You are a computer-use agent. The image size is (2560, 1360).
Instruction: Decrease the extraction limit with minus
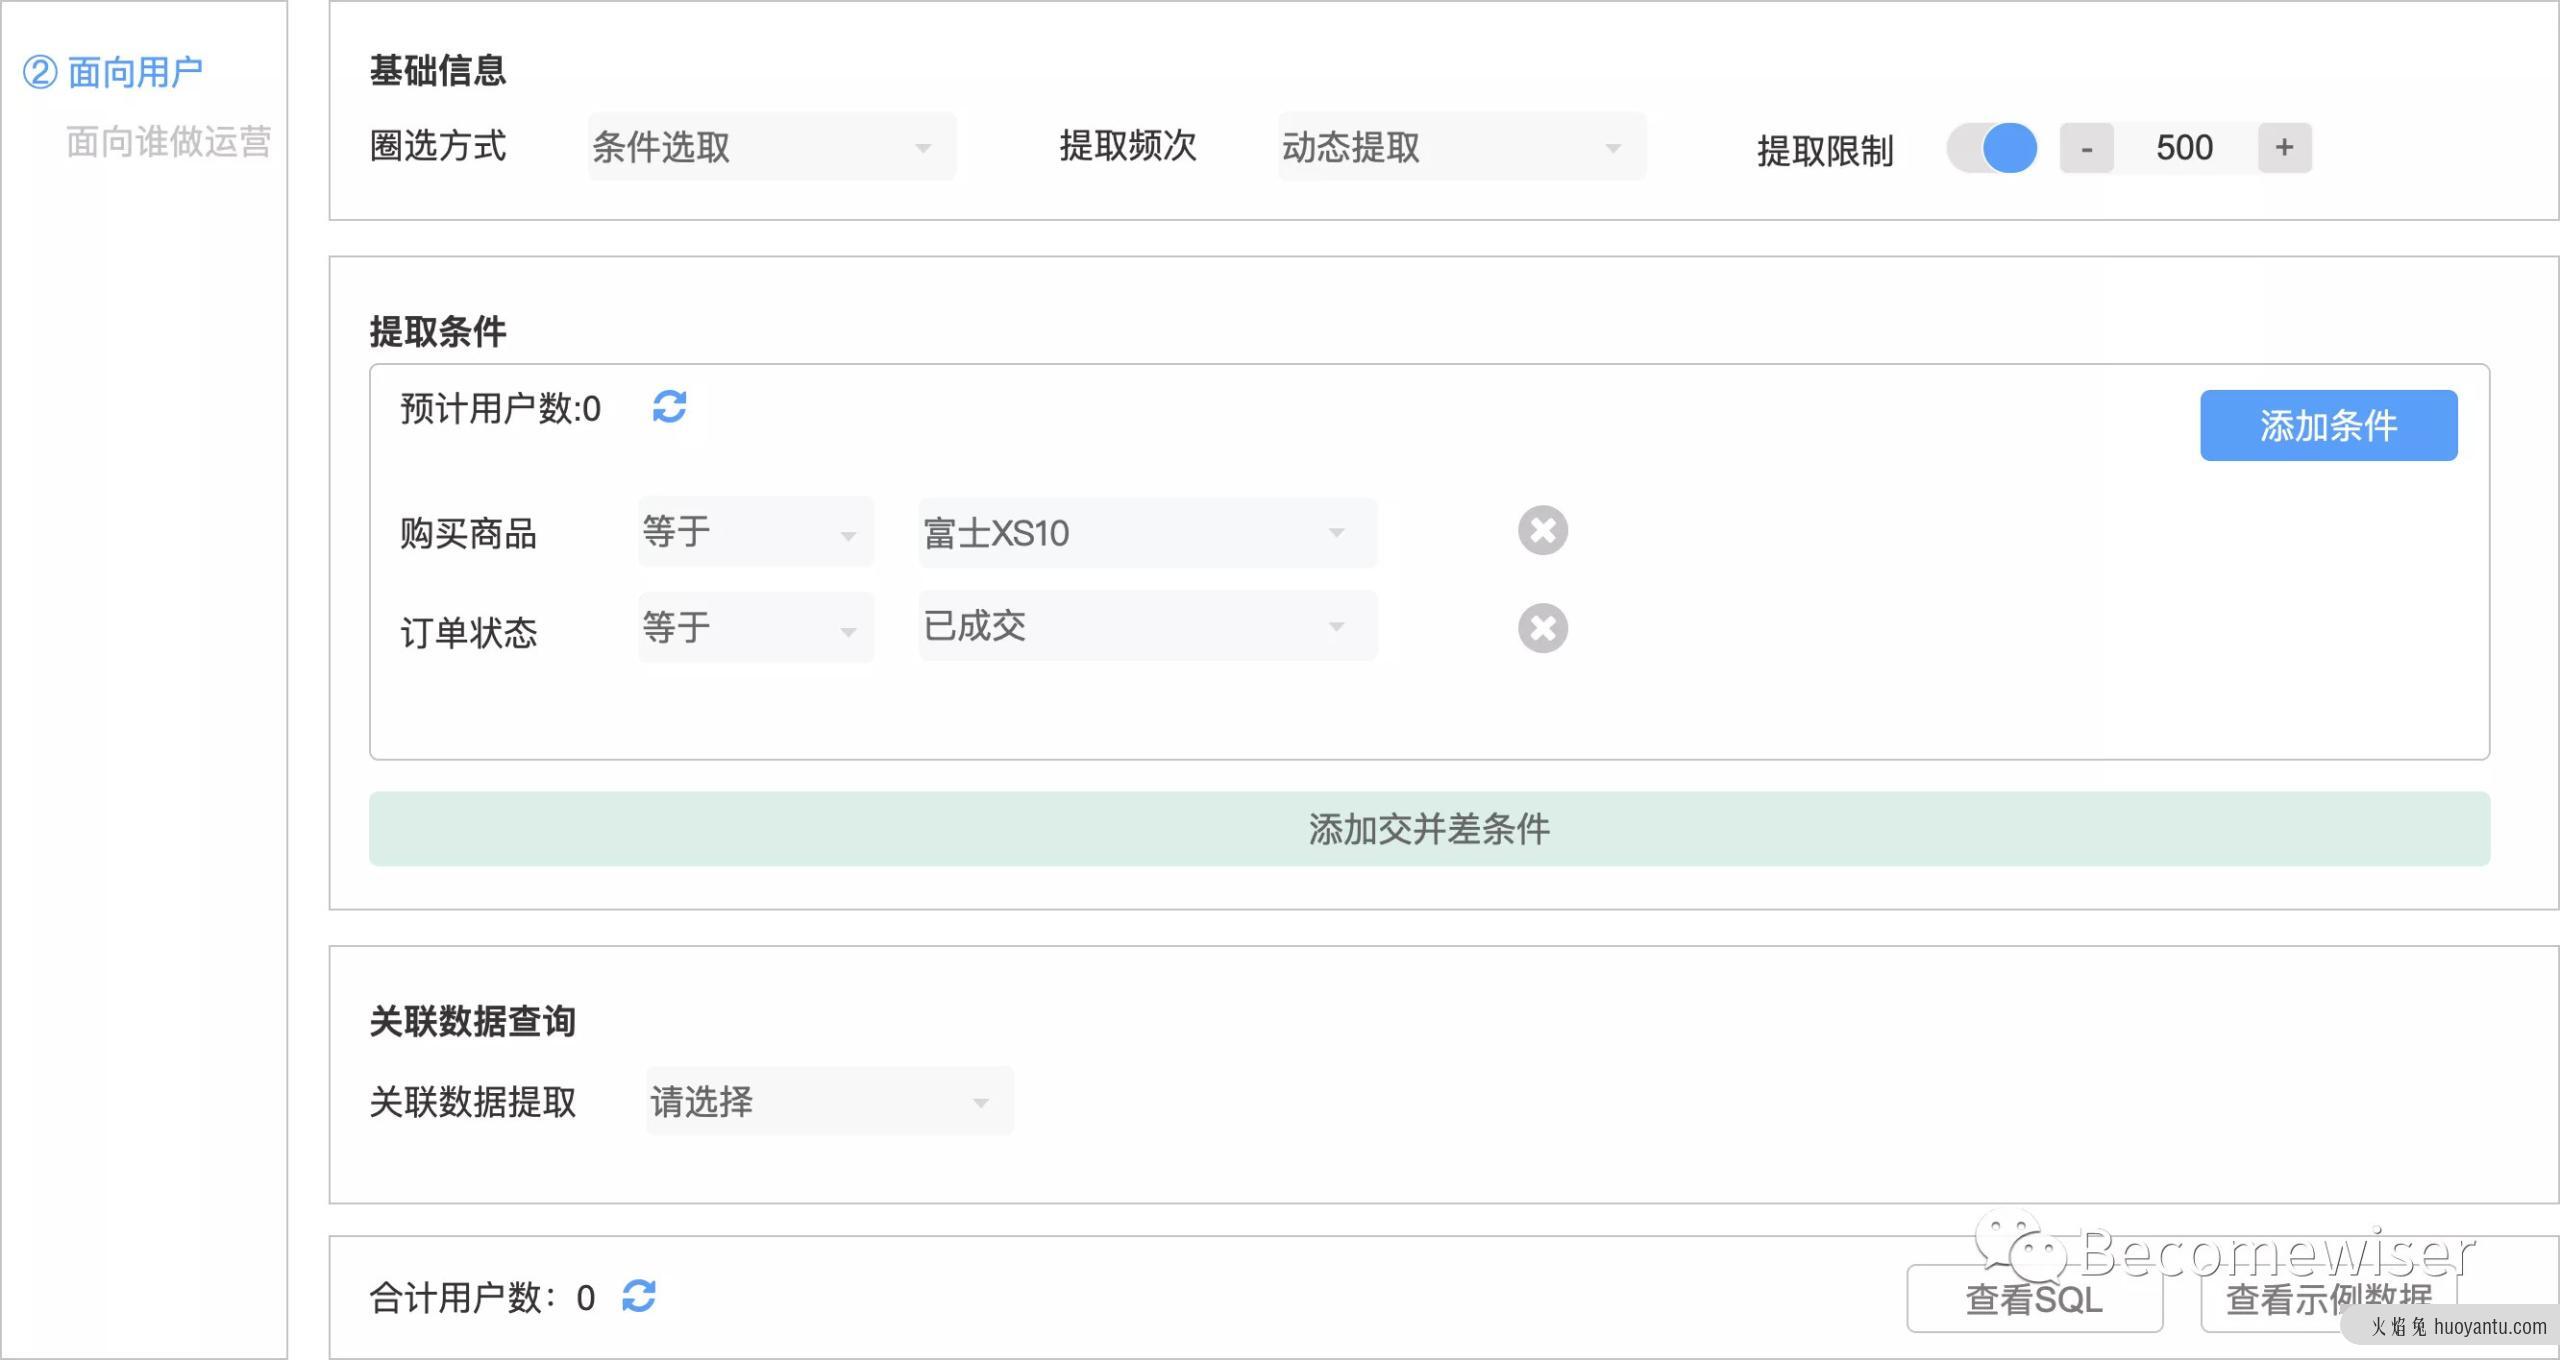pyautogui.click(x=2086, y=148)
